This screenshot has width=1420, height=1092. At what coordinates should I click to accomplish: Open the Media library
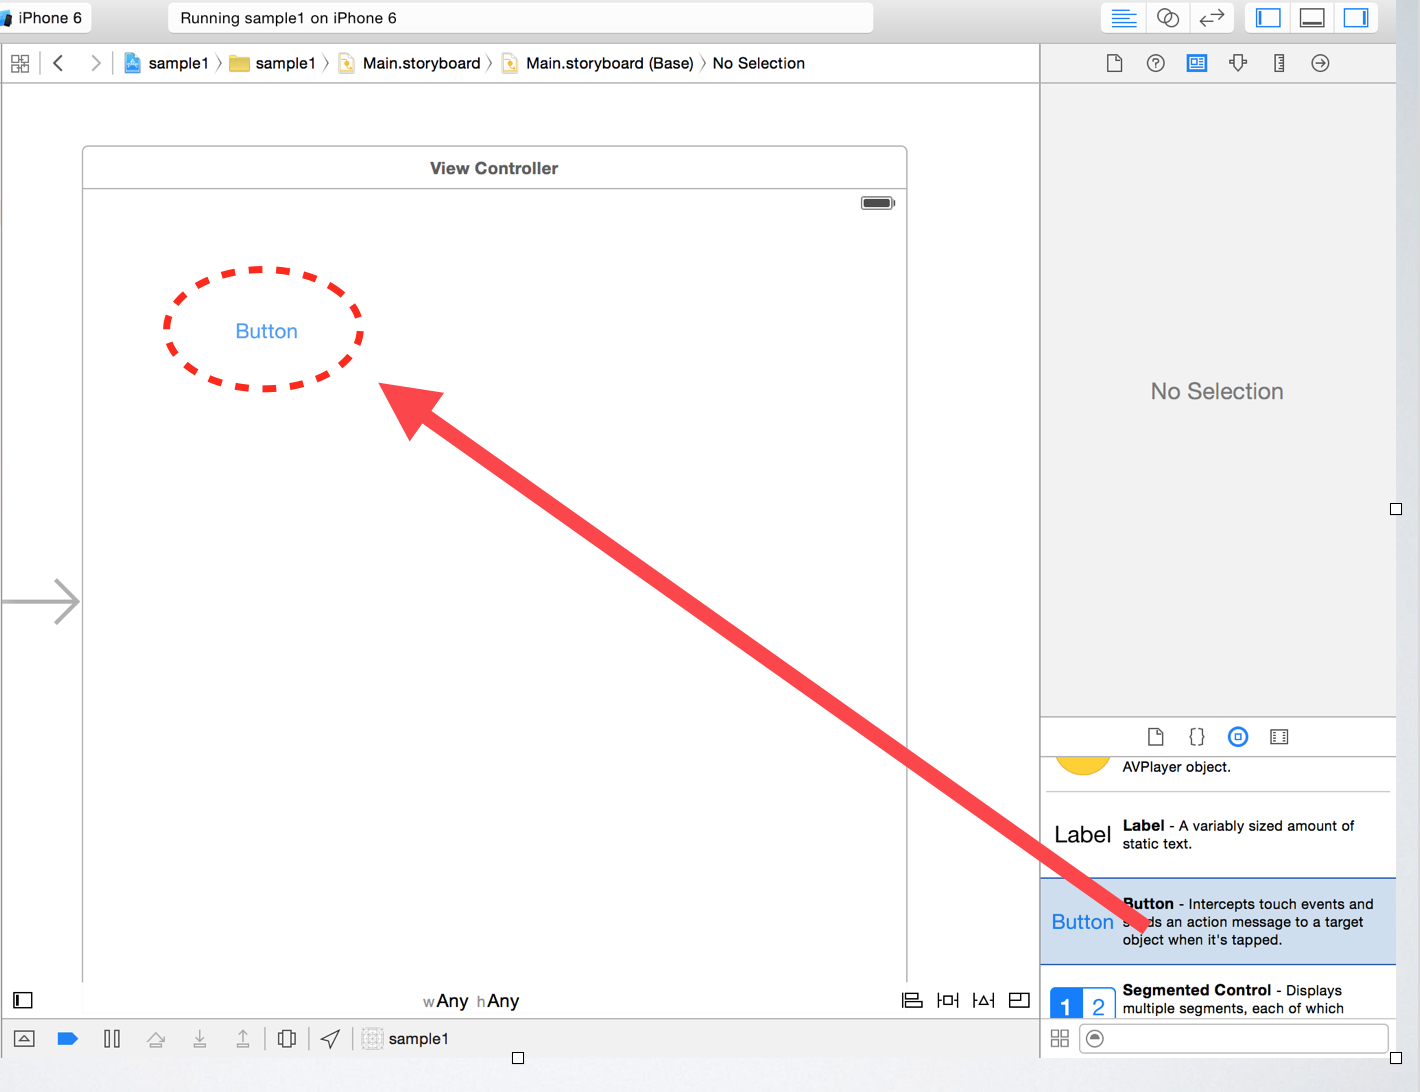pyautogui.click(x=1279, y=737)
